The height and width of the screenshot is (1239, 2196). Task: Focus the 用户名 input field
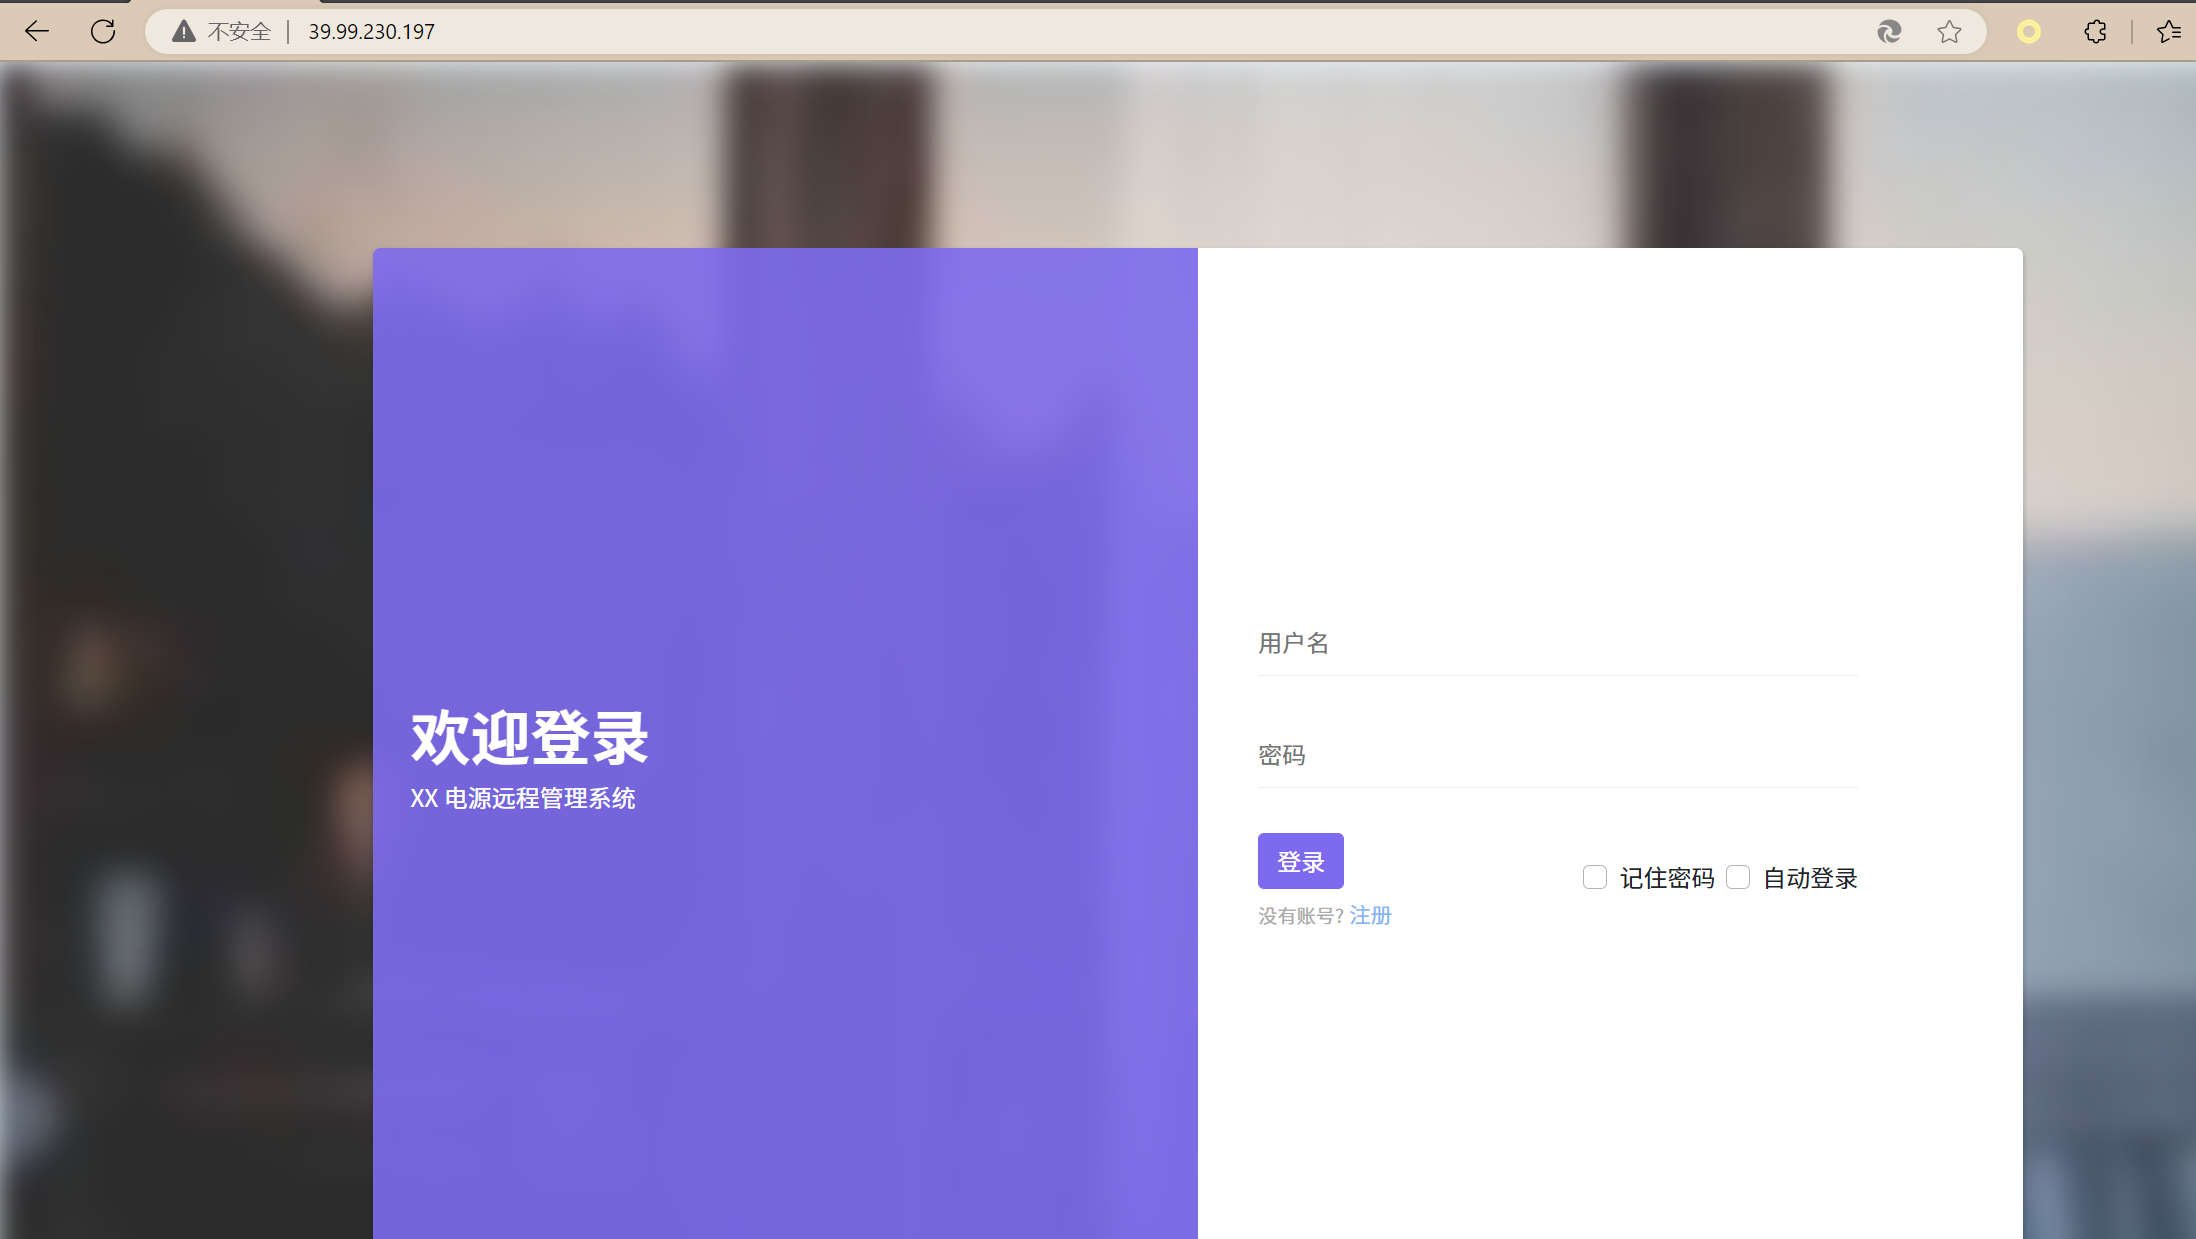pos(1556,644)
